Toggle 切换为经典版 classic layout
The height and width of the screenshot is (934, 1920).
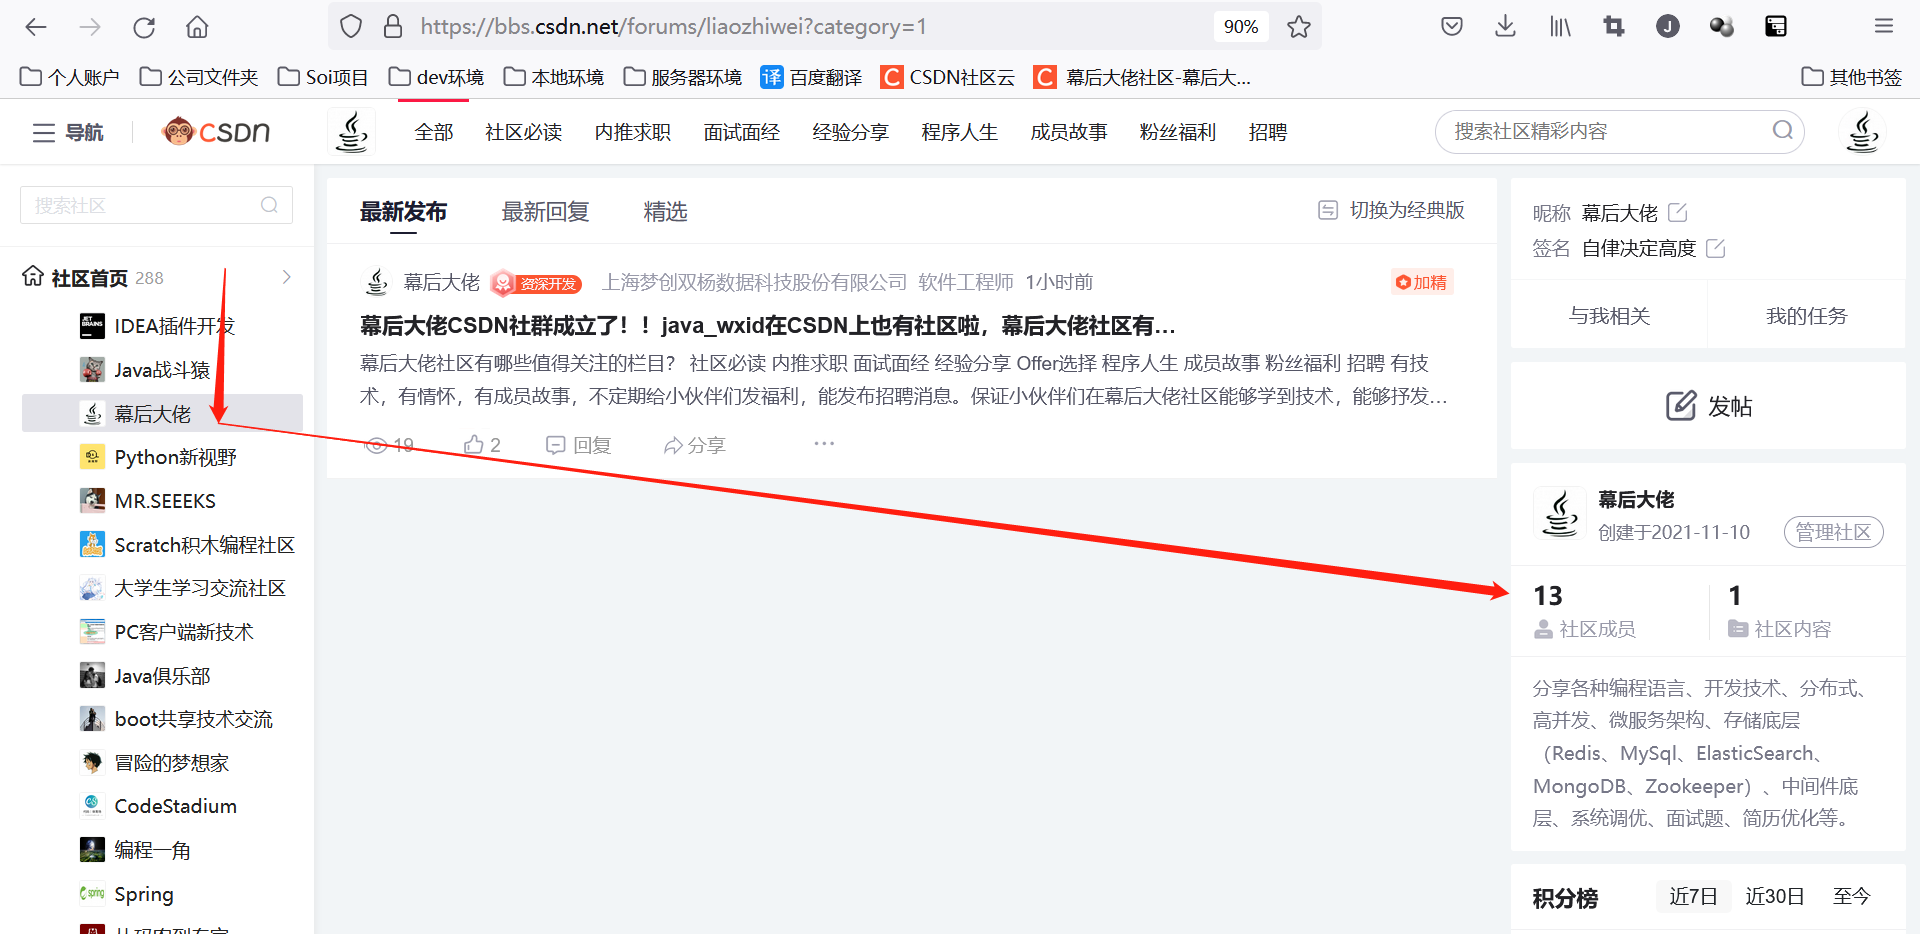[x=1390, y=210]
